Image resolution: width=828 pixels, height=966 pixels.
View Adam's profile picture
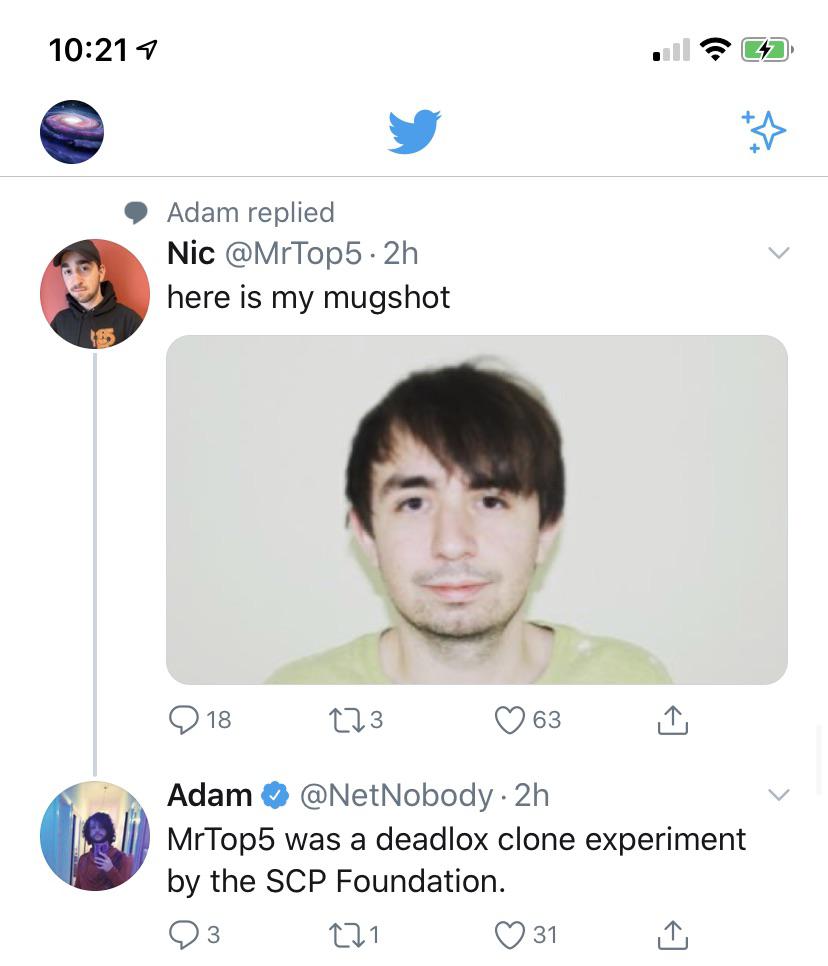94,836
